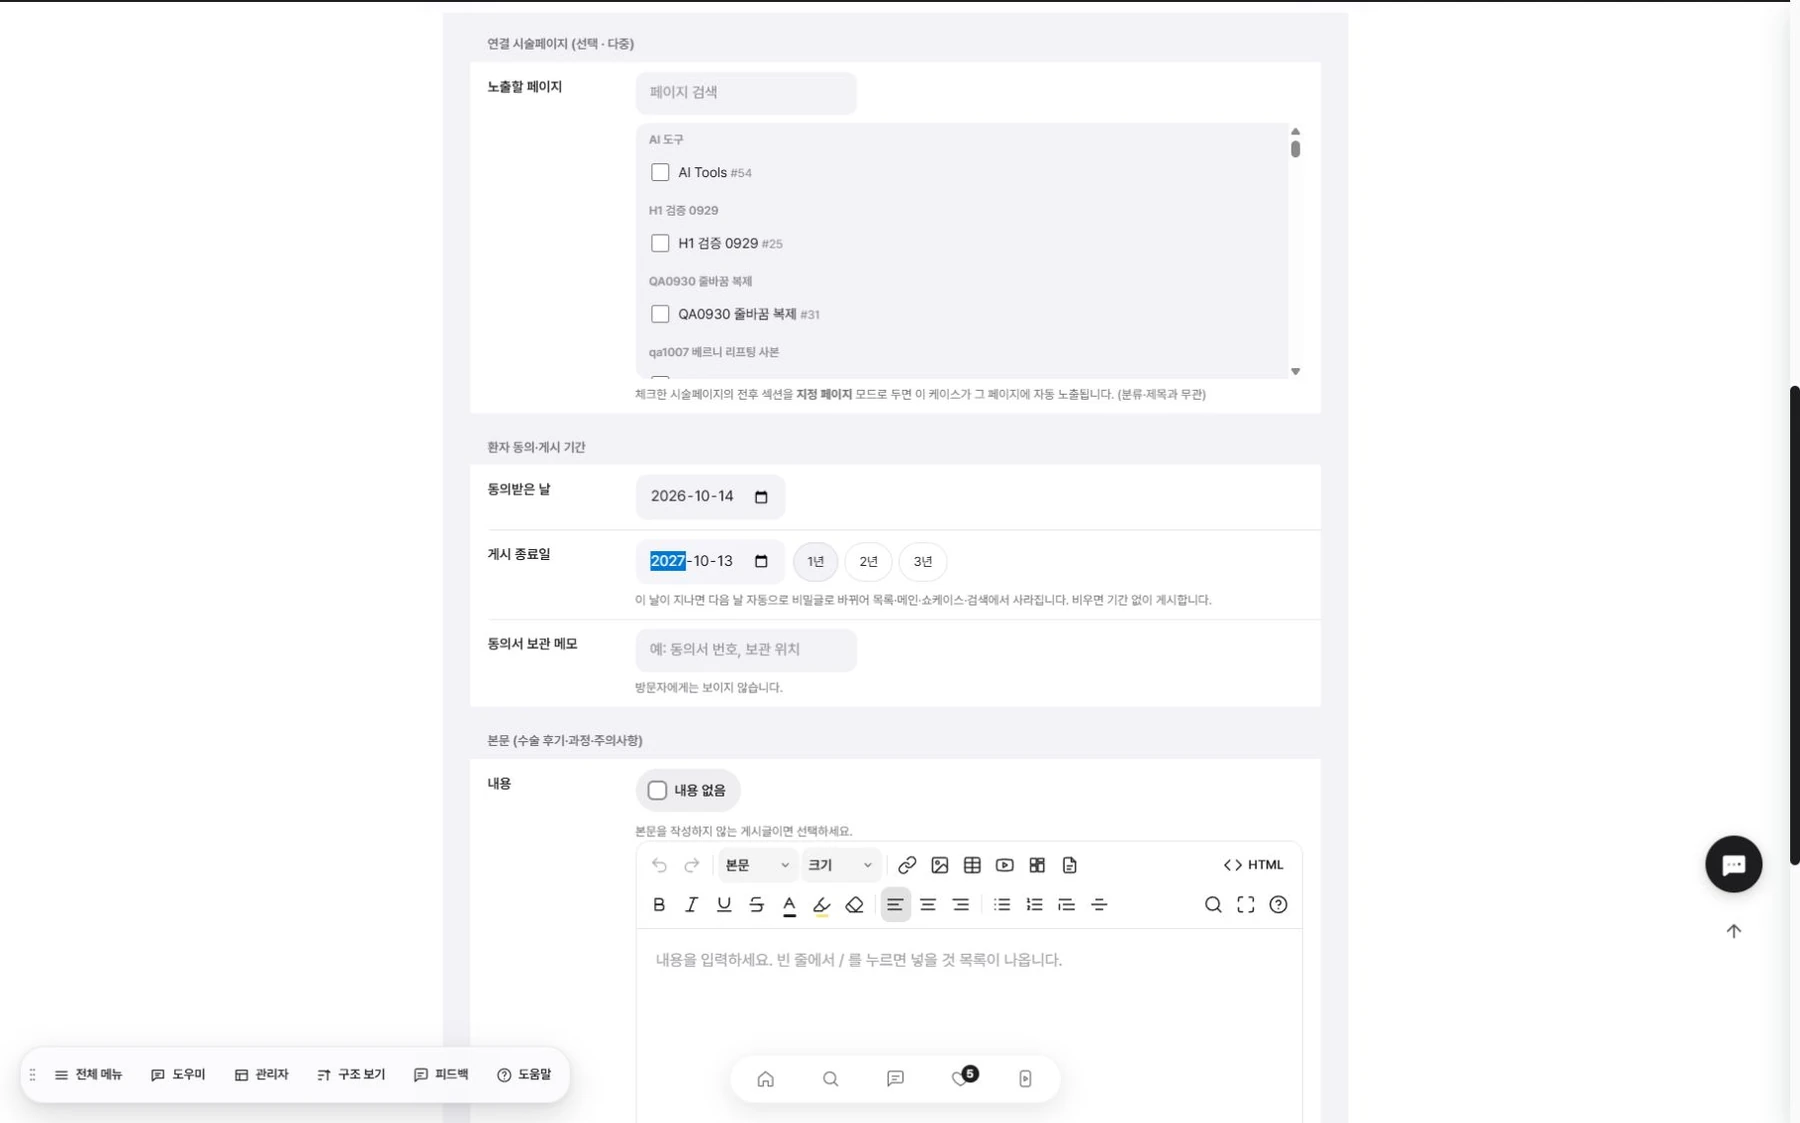This screenshot has height=1123, width=1800.
Task: Set period with the 3년 button
Action: (922, 562)
